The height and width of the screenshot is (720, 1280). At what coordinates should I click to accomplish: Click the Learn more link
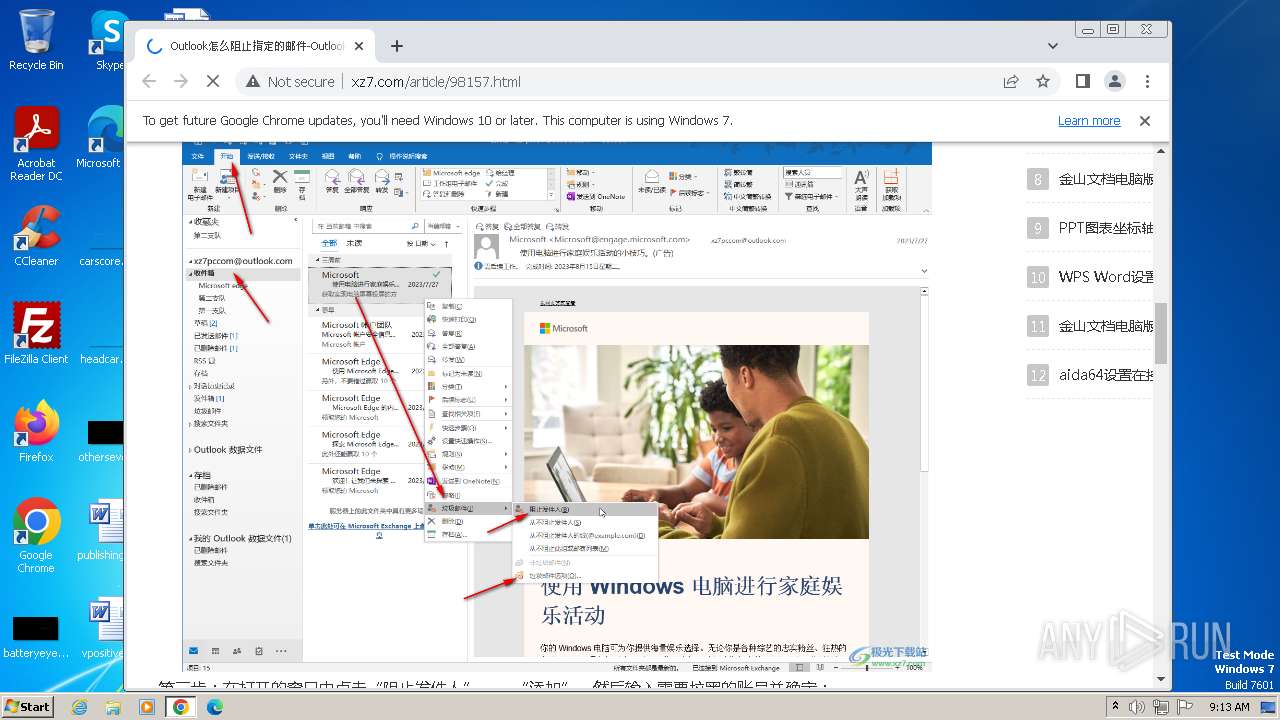click(1089, 121)
